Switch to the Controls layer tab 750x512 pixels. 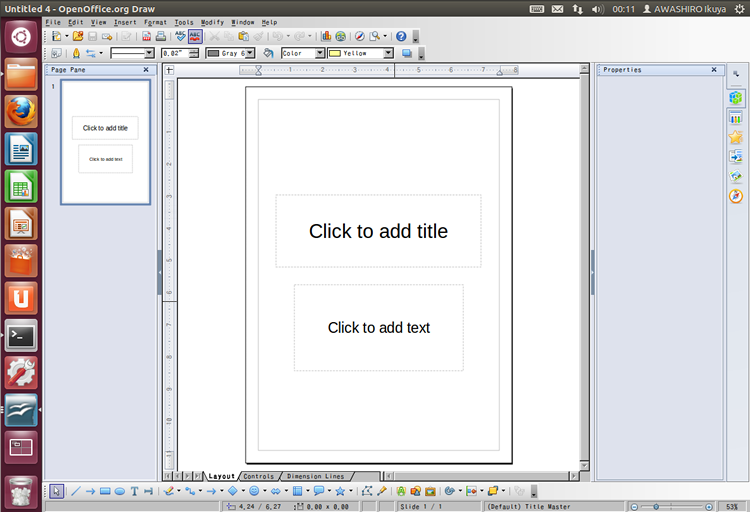(258, 477)
